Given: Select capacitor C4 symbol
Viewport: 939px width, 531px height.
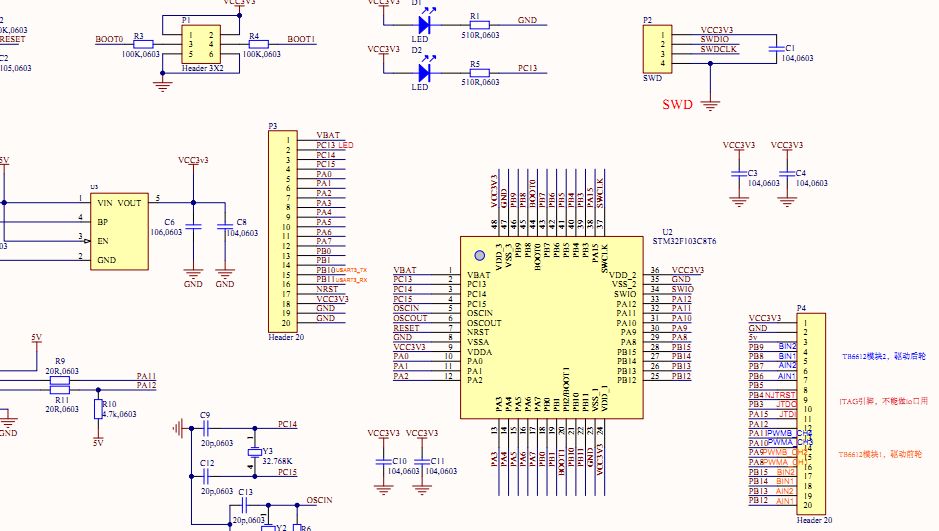Looking at the screenshot, I should 787,174.
